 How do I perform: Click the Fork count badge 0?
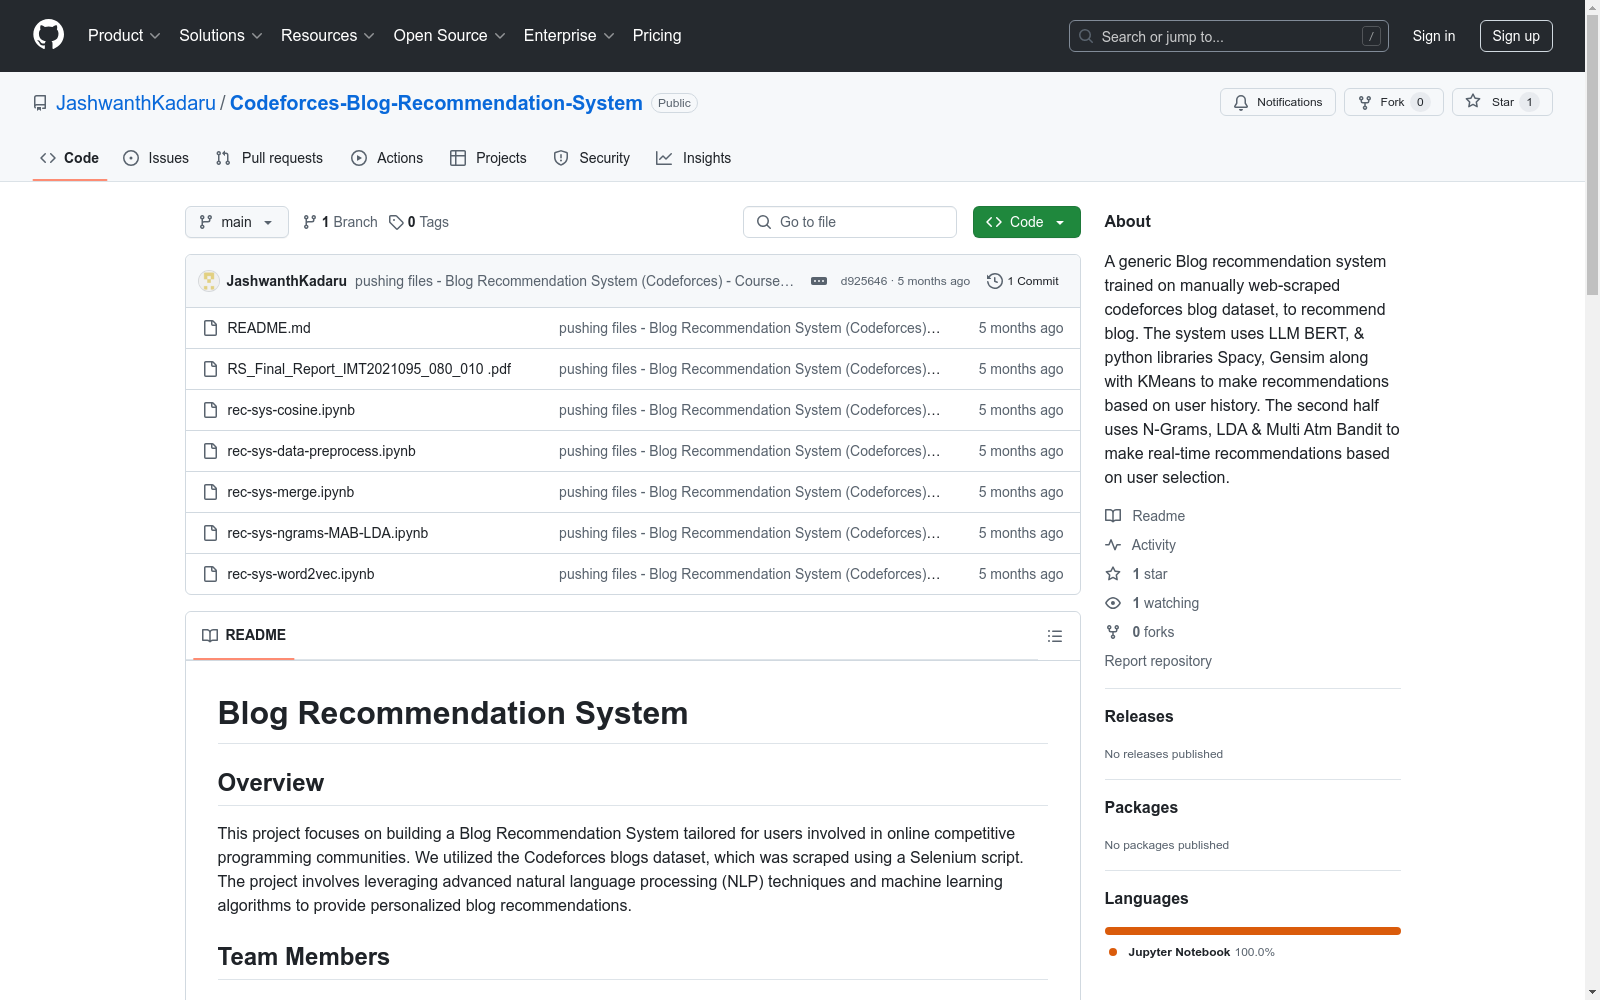tap(1420, 102)
